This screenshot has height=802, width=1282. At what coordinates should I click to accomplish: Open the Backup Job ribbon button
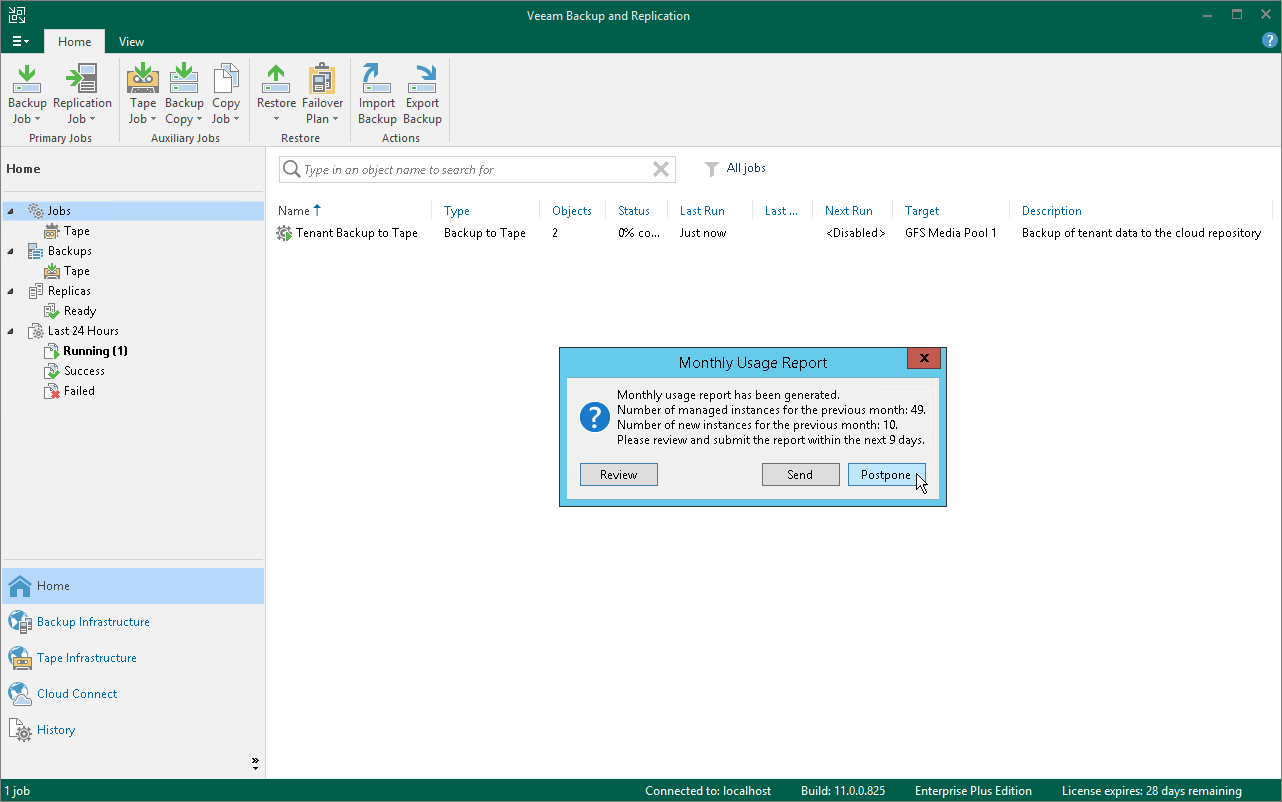(27, 95)
